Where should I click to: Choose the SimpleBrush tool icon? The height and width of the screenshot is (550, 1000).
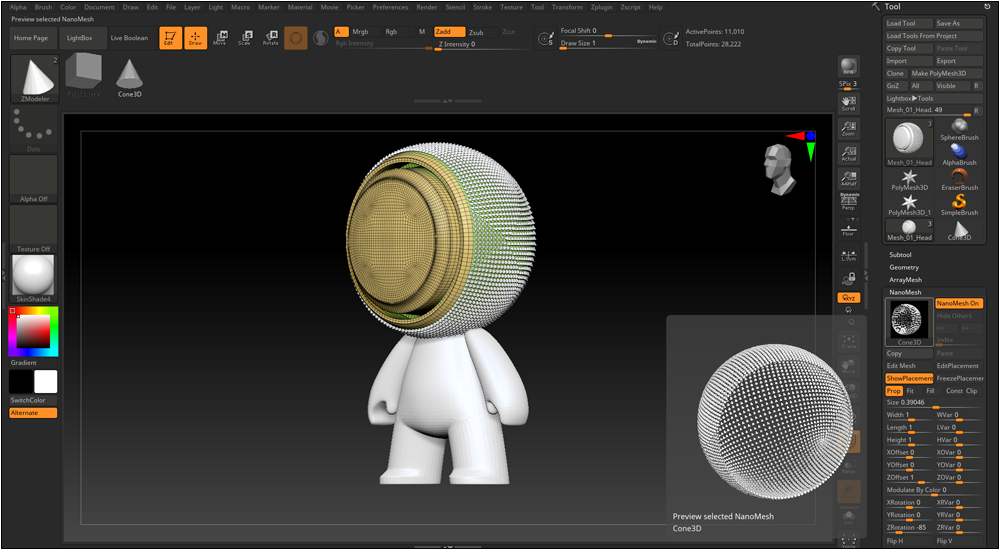(x=959, y=206)
